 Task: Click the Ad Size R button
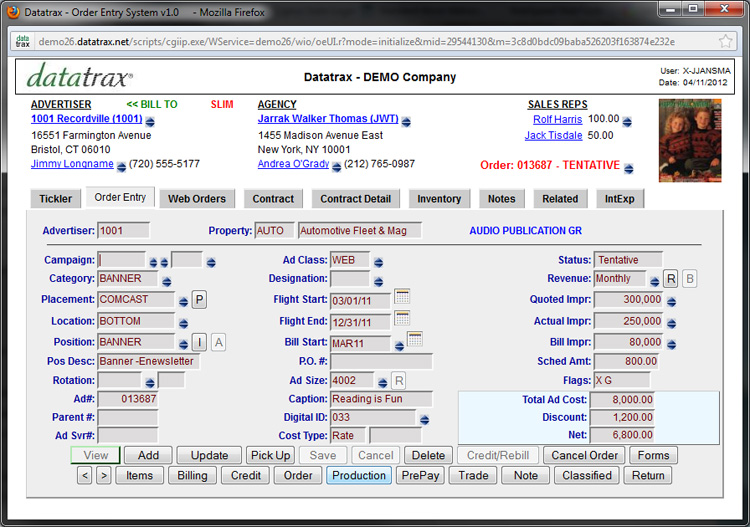[399, 381]
